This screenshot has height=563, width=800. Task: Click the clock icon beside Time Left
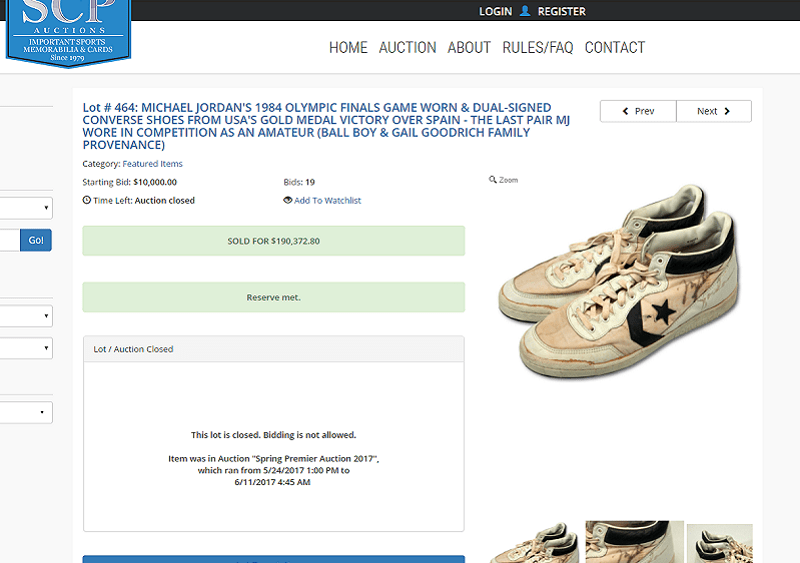(87, 200)
